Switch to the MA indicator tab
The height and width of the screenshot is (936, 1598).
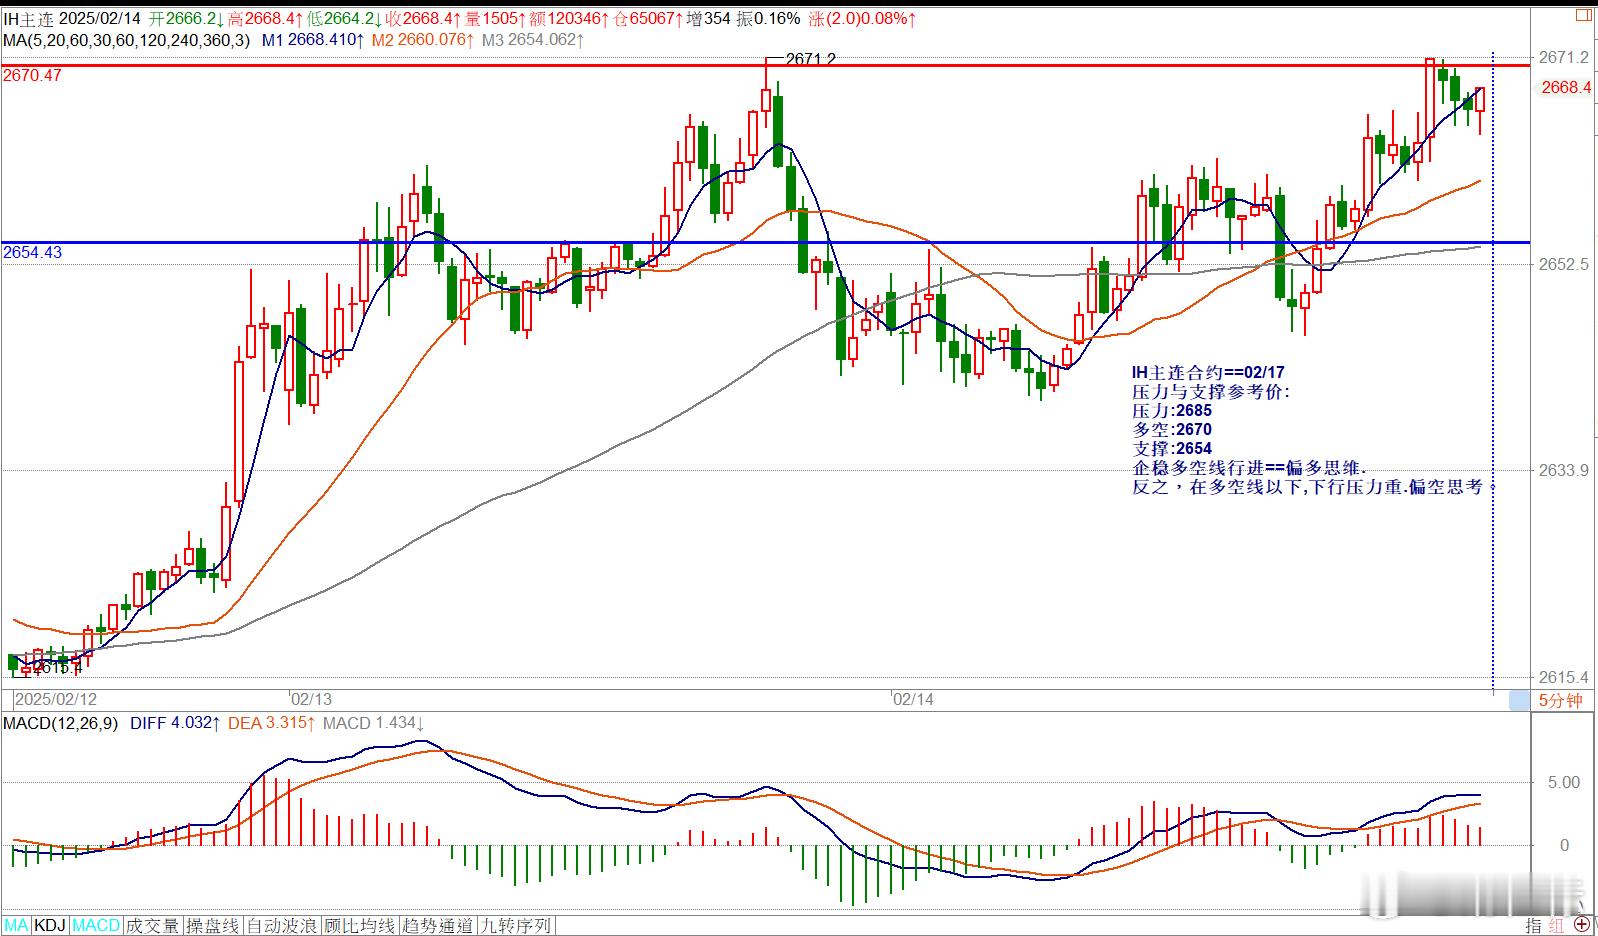click(17, 926)
